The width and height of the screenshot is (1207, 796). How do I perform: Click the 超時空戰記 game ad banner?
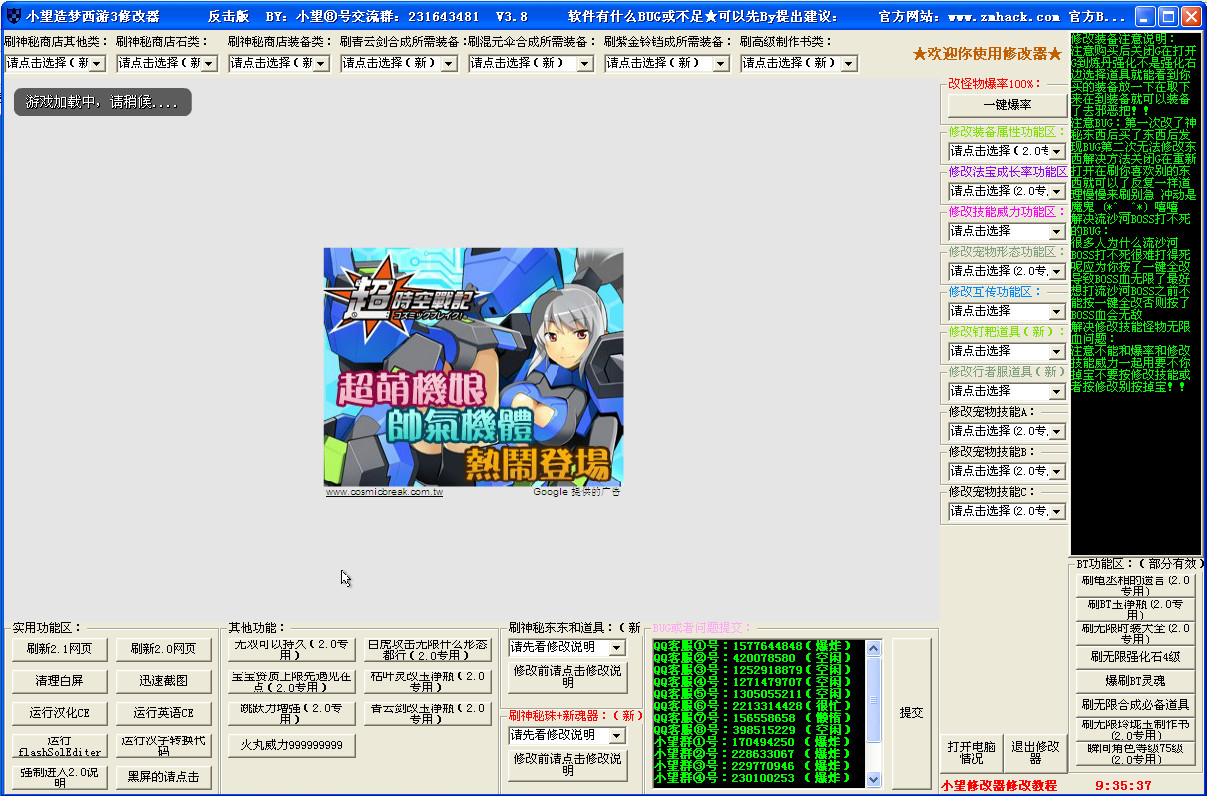(x=473, y=367)
